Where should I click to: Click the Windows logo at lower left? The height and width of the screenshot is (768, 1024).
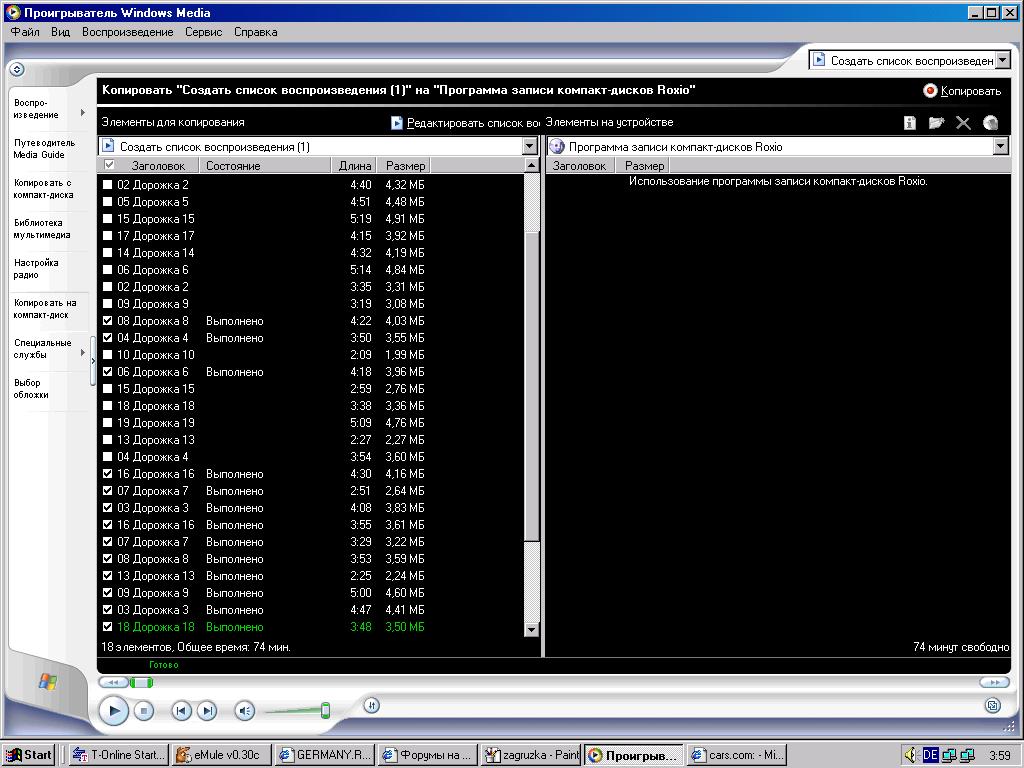pyautogui.click(x=48, y=682)
